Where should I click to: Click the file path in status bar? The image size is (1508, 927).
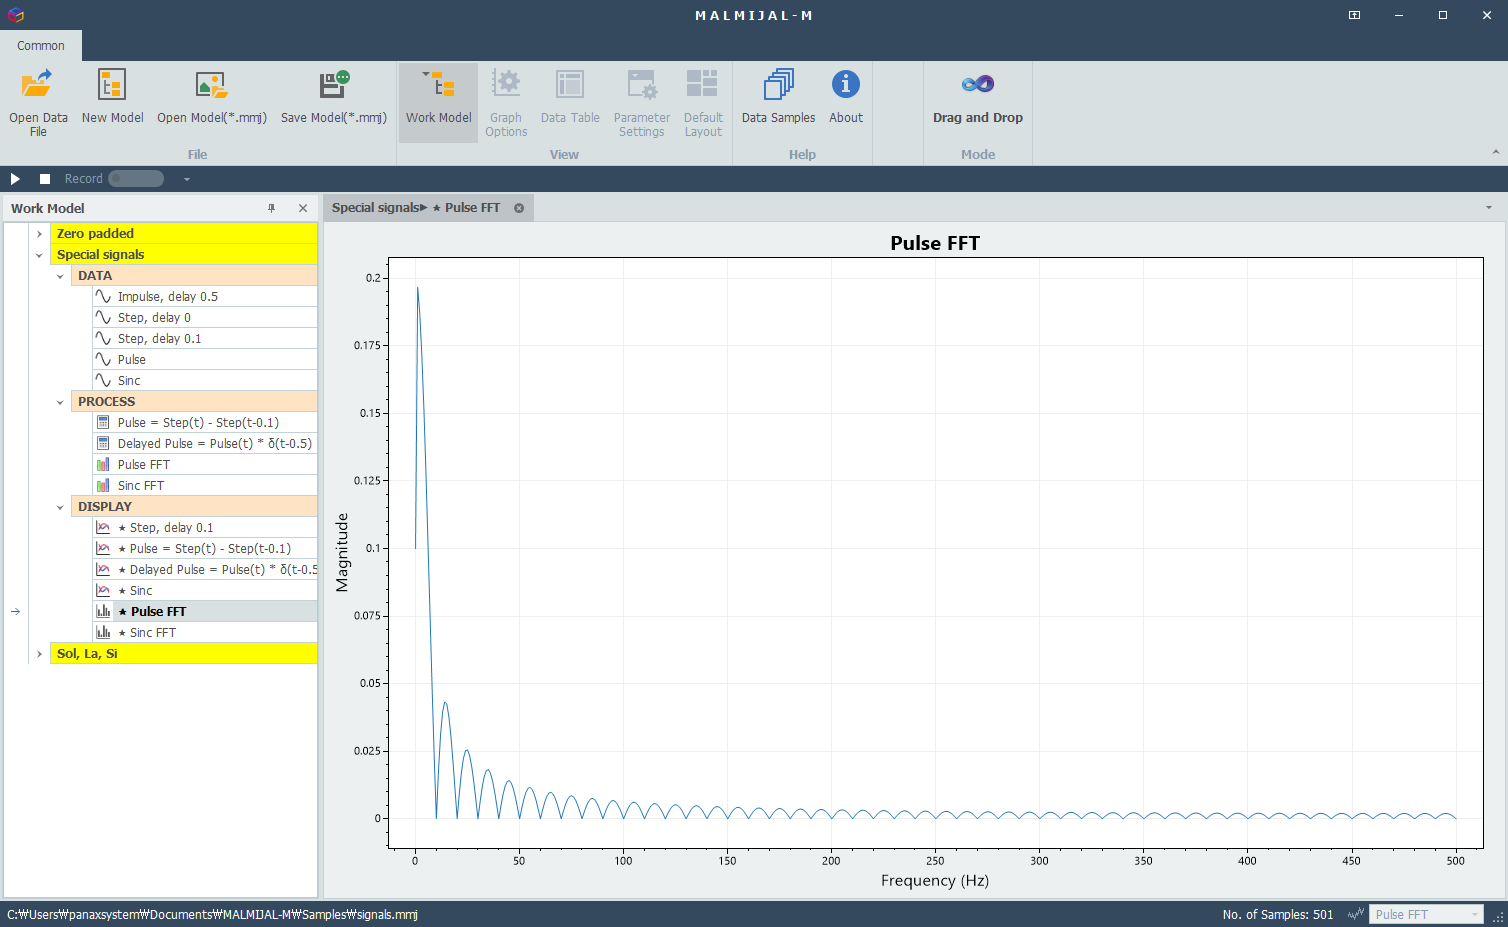pos(212,915)
